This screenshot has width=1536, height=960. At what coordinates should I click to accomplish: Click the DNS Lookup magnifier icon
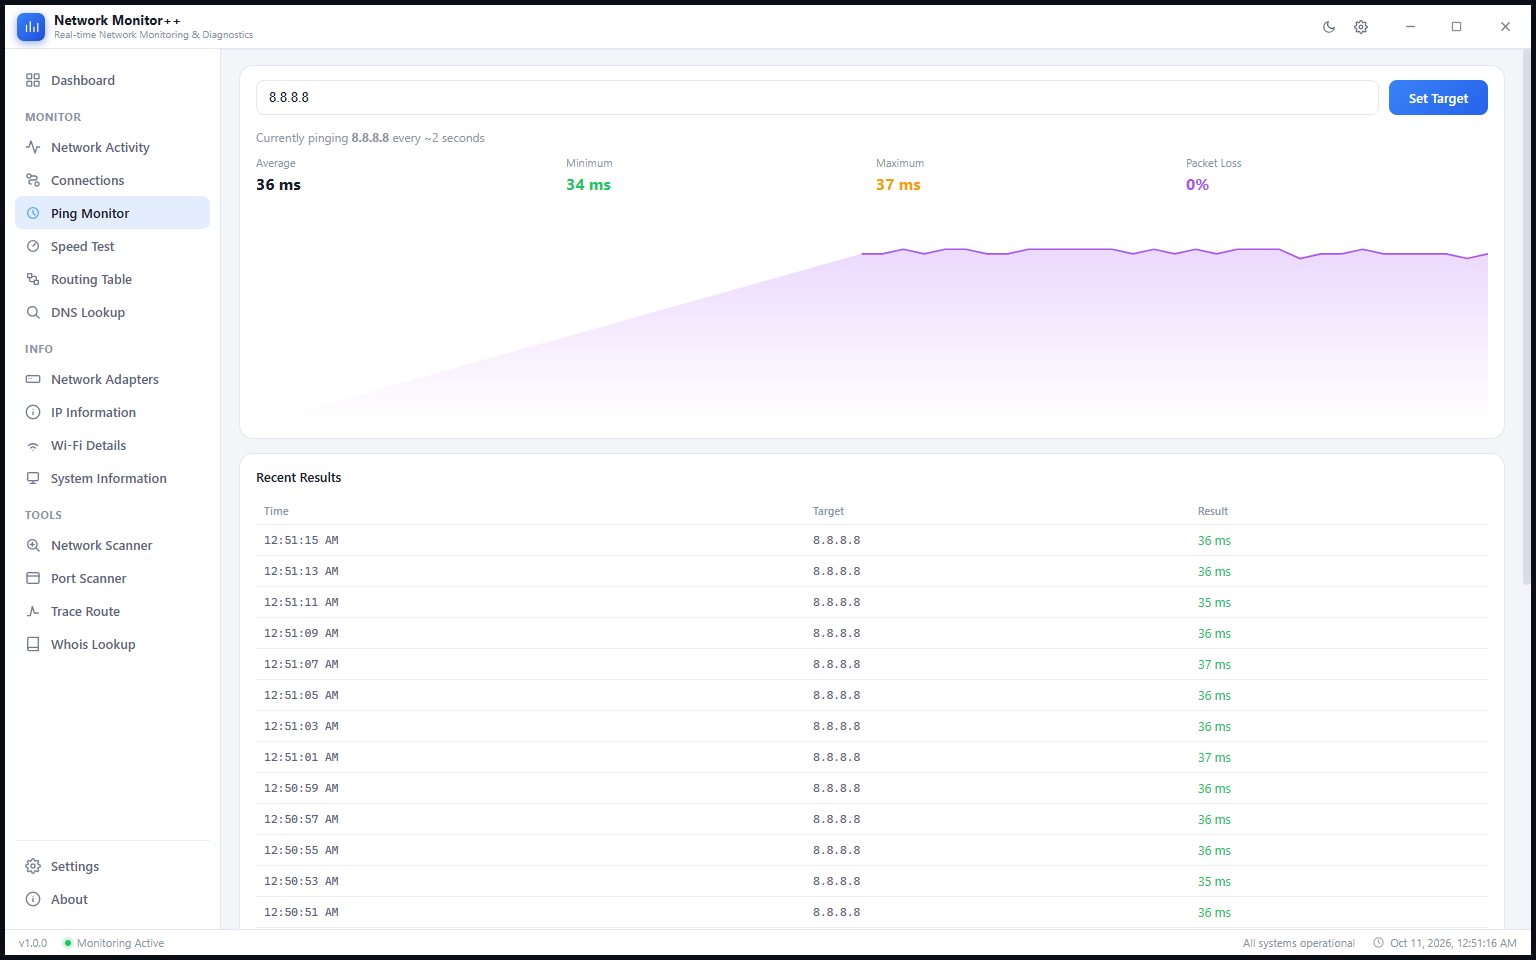33,312
